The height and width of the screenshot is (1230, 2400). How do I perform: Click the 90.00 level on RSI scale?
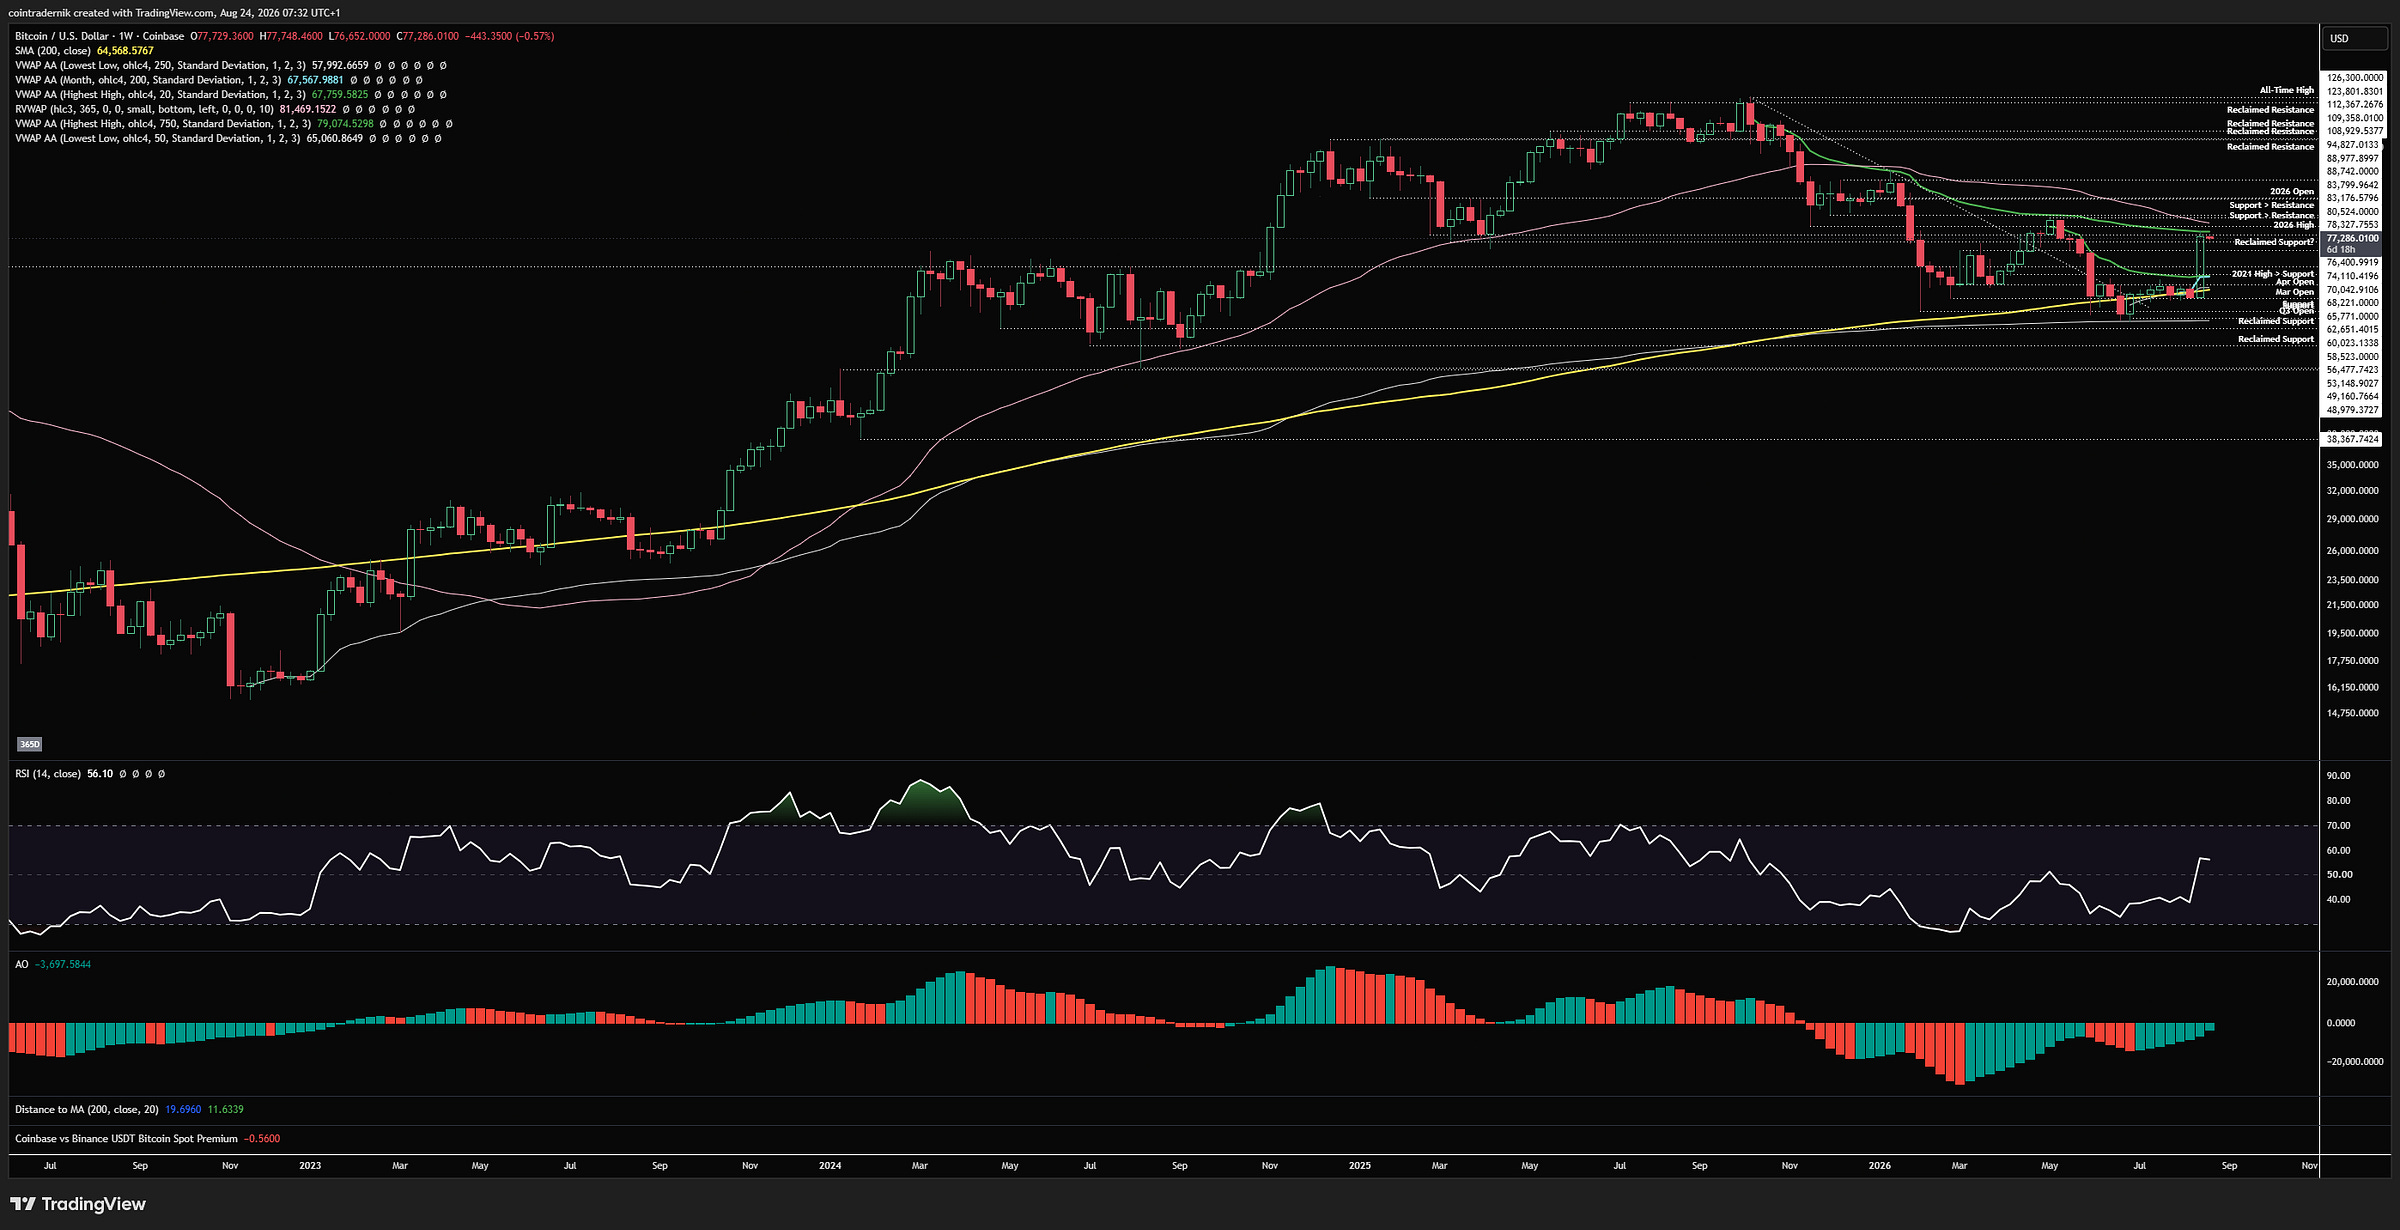pos(2339,776)
